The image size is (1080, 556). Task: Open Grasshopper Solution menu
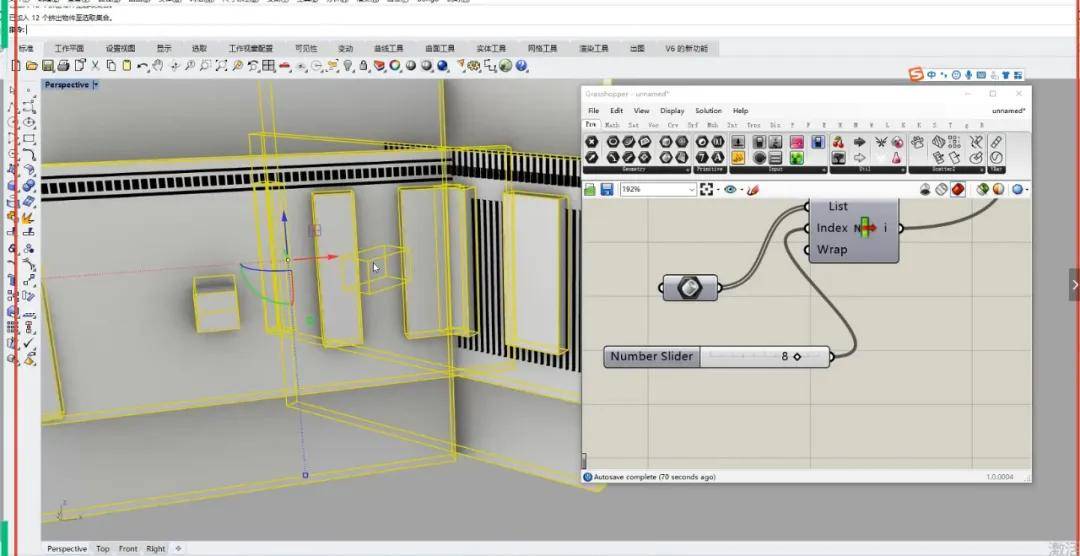click(x=708, y=110)
